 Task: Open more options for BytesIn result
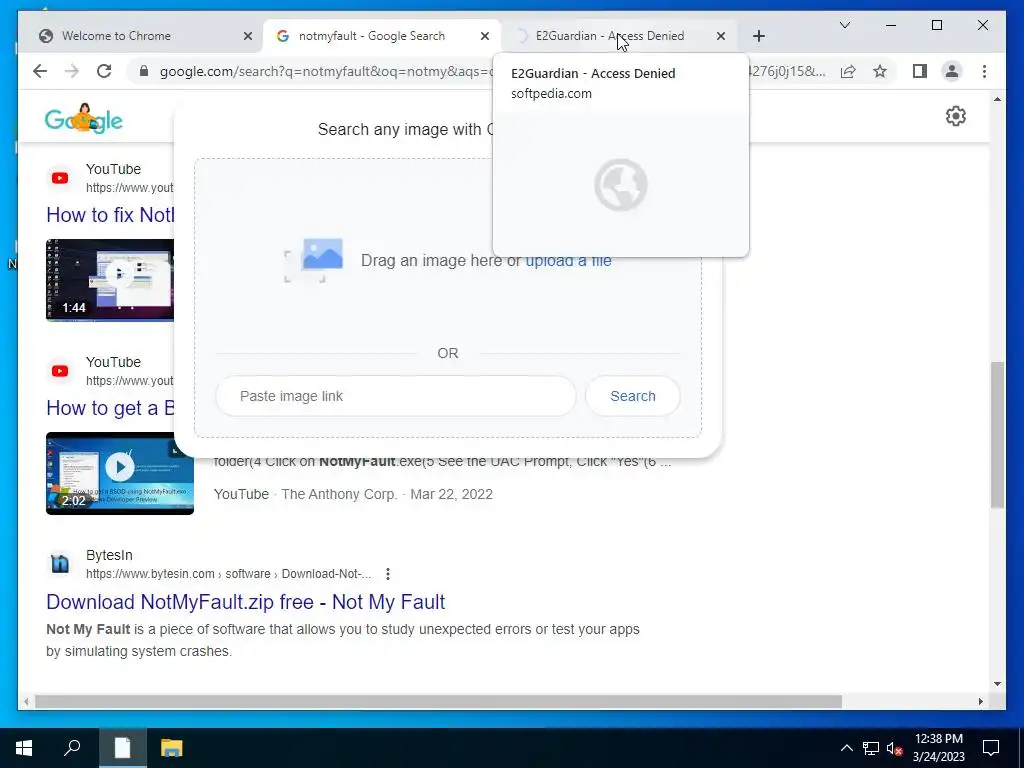(x=388, y=573)
